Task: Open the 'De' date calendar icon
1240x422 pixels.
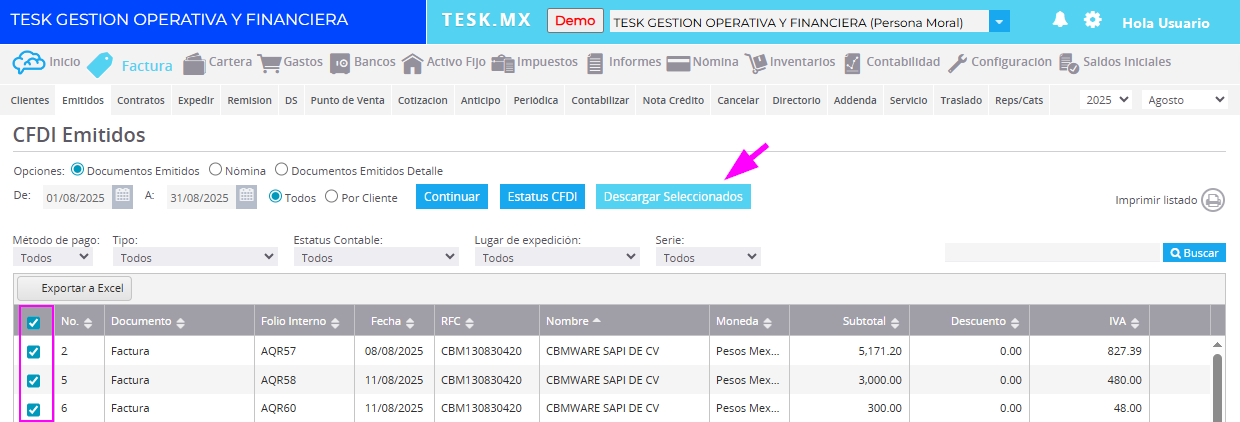Action: [x=122, y=195]
